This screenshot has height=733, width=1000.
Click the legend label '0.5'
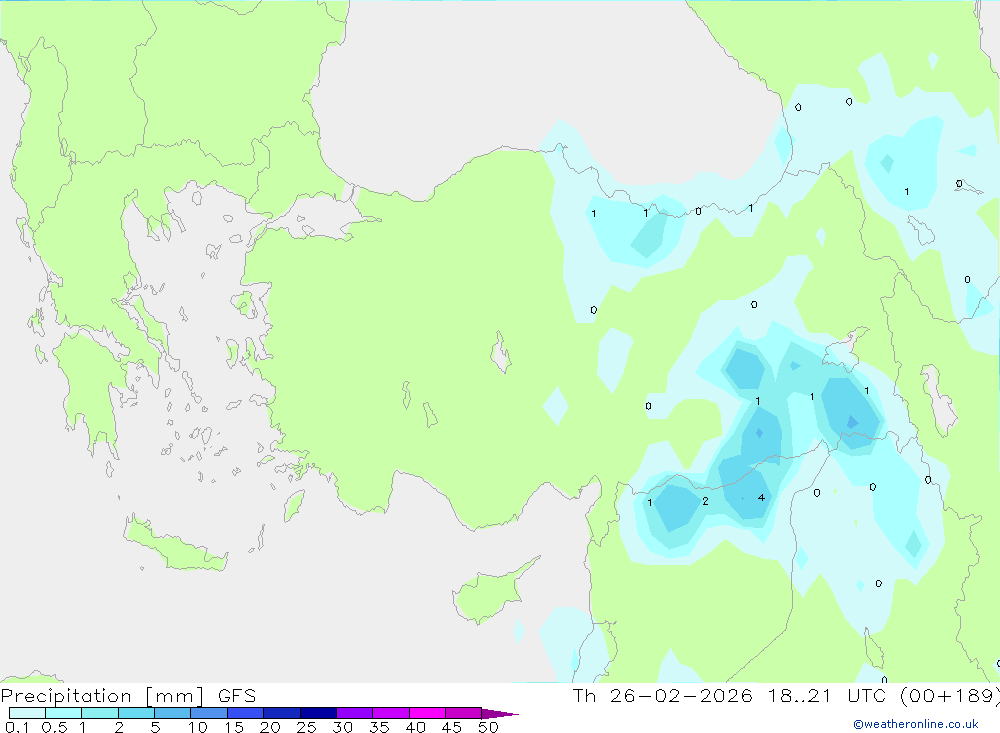coord(54,727)
